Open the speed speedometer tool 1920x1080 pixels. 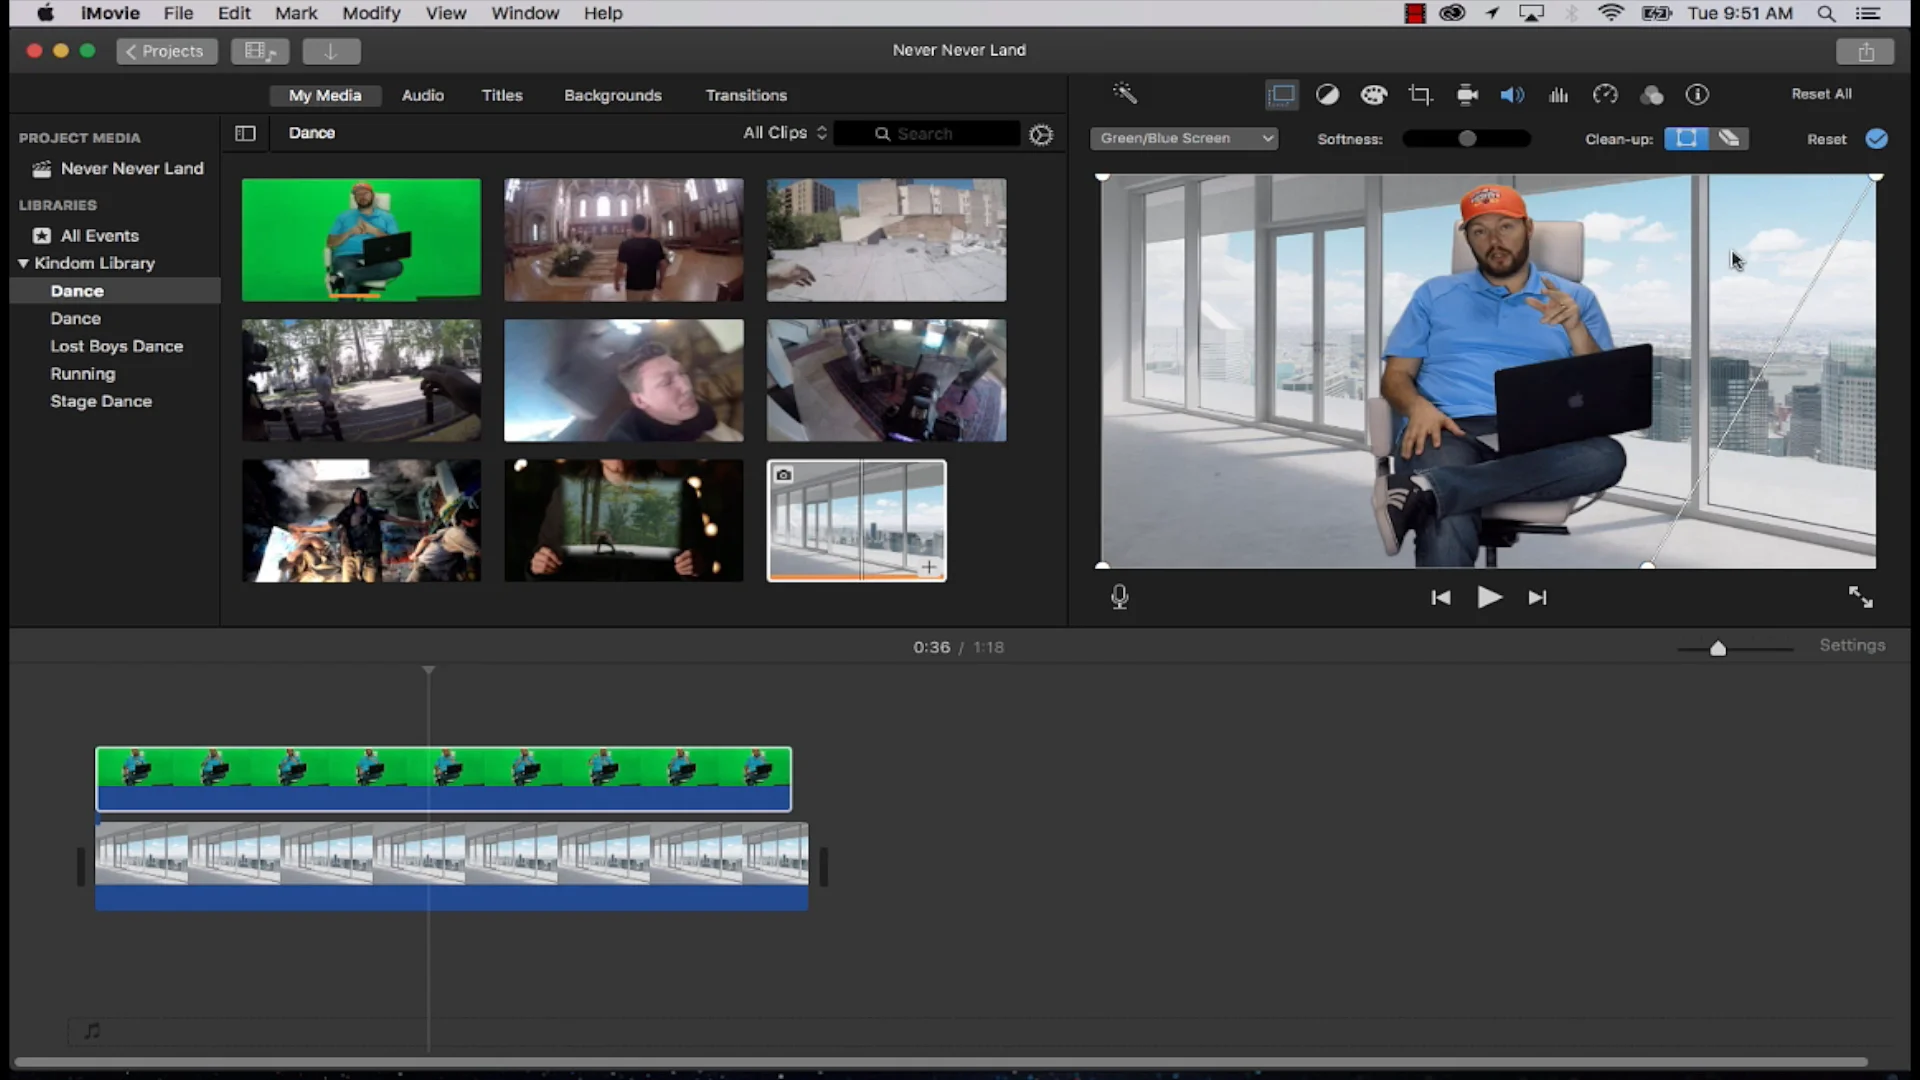click(x=1605, y=95)
